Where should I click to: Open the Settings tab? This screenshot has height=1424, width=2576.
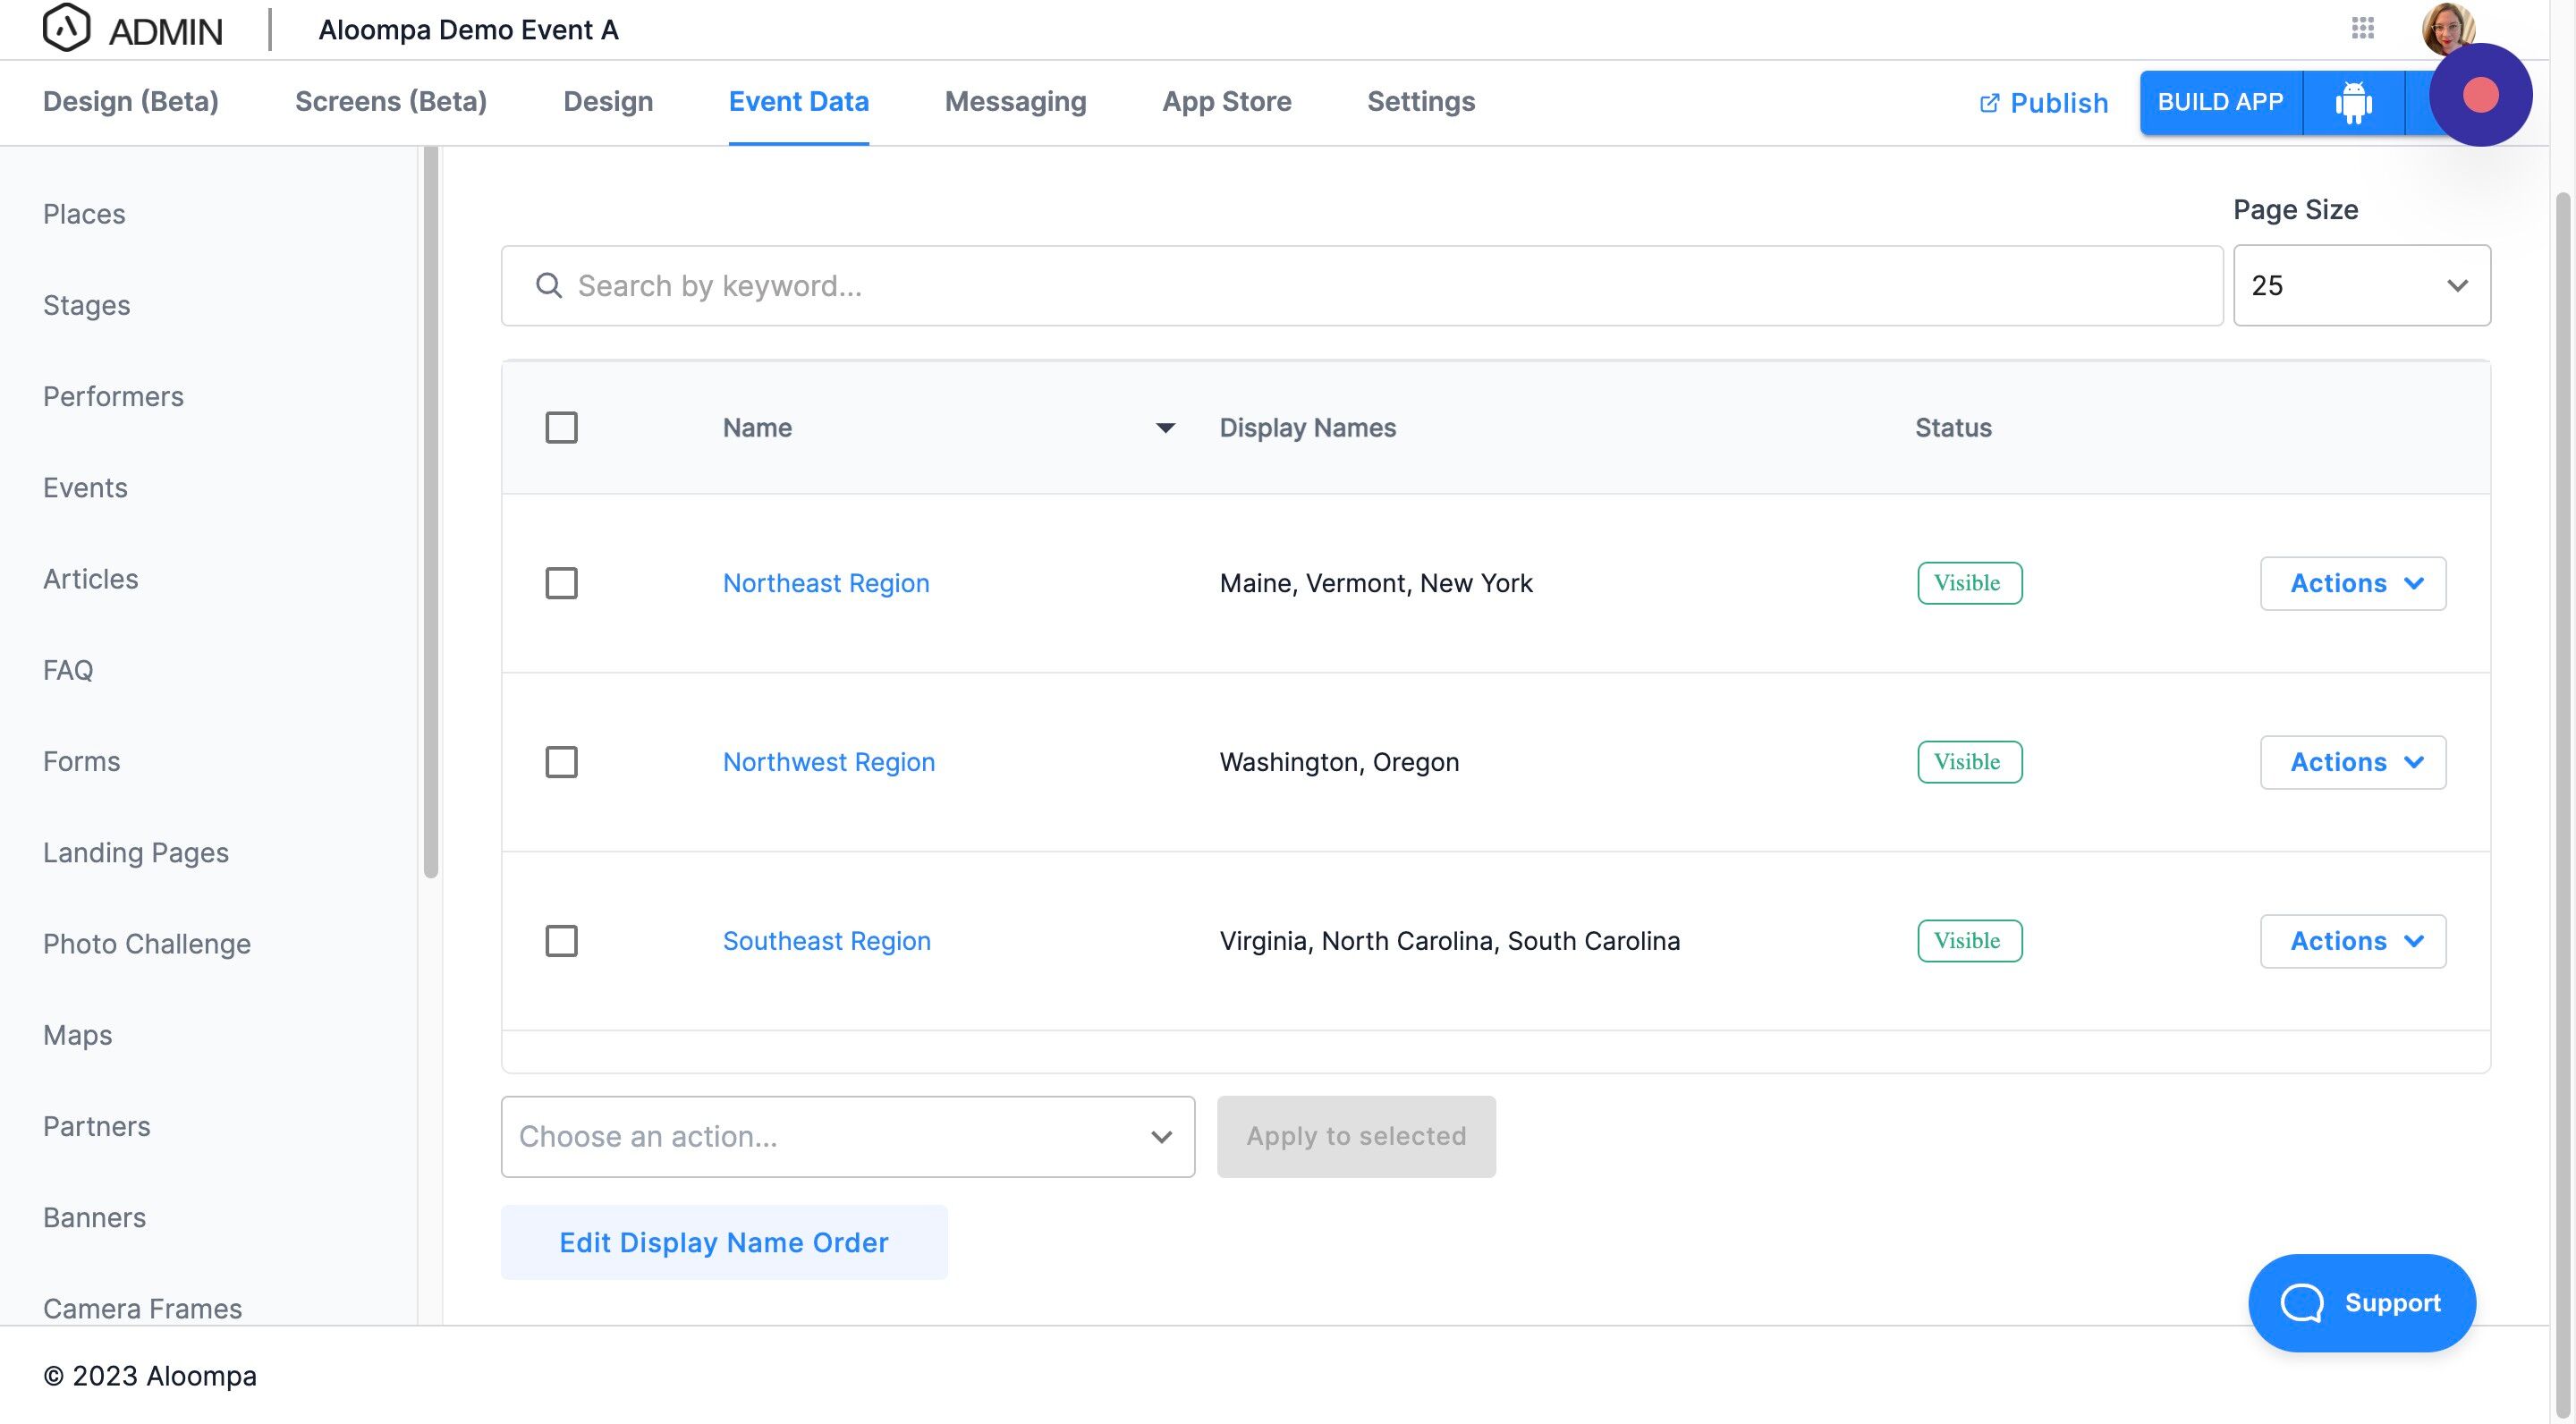1421,102
